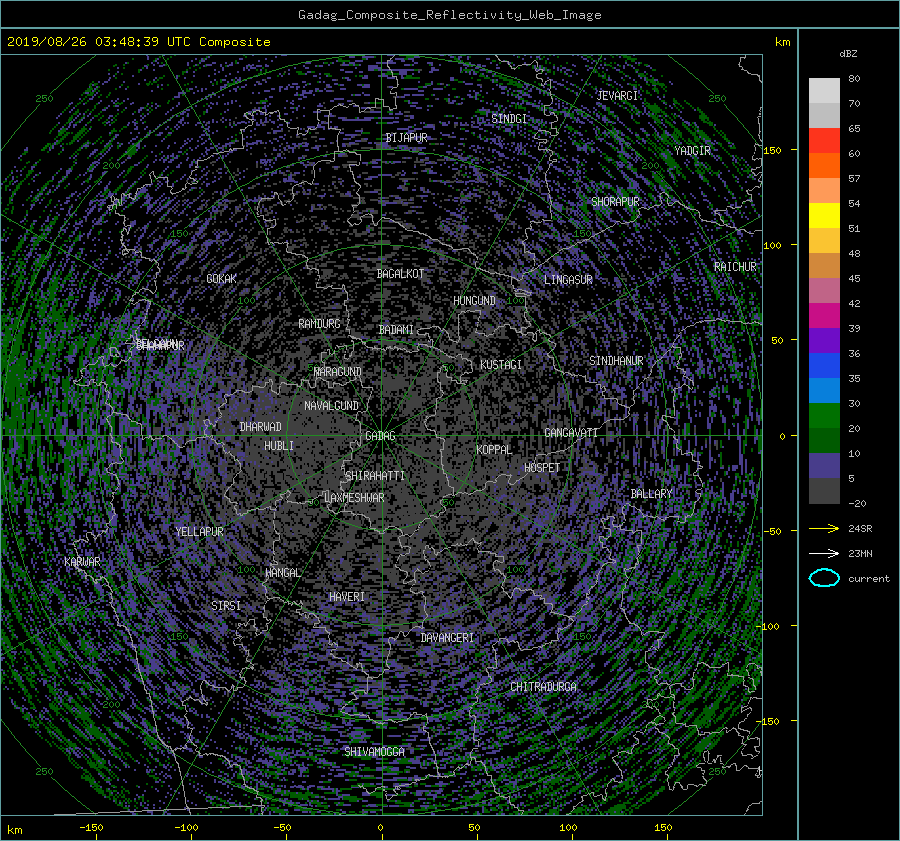Click the SHIRAHATTI city label

coord(375,476)
